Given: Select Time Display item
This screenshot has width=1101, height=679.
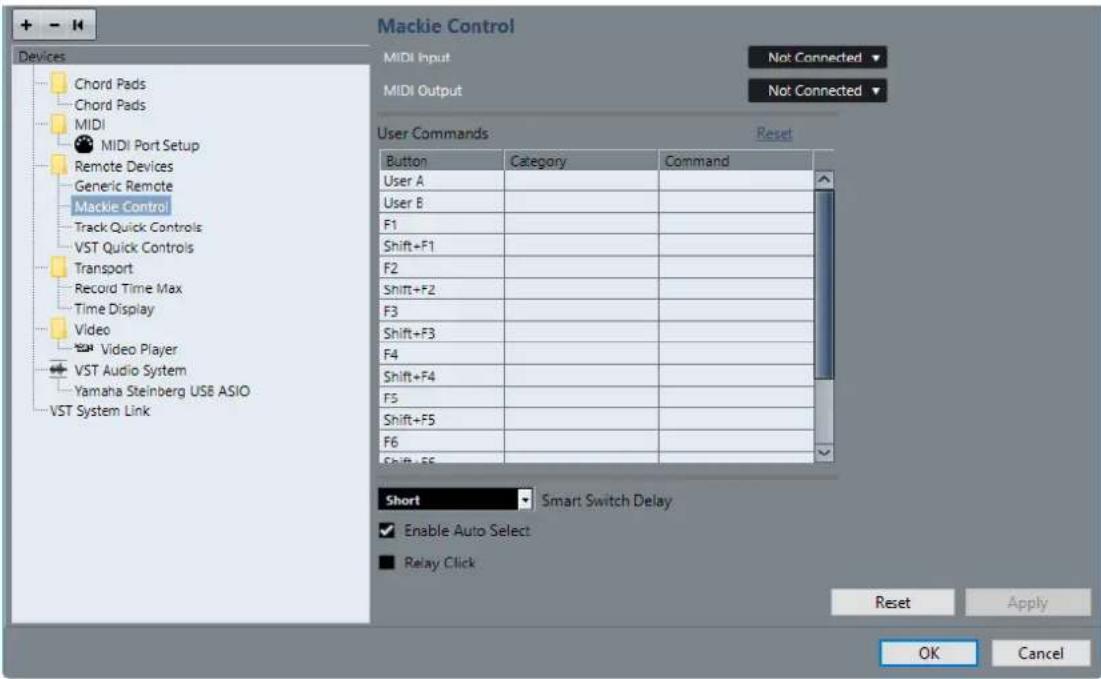Looking at the screenshot, I should (x=114, y=309).
